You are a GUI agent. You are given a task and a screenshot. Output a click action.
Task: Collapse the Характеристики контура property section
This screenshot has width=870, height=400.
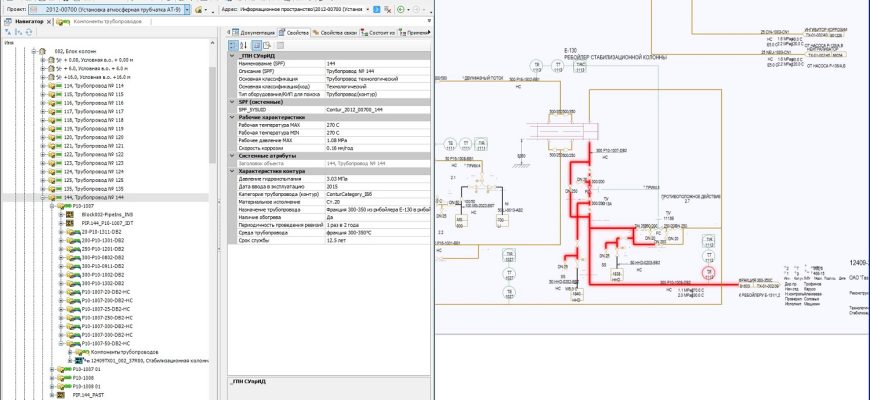click(x=232, y=169)
